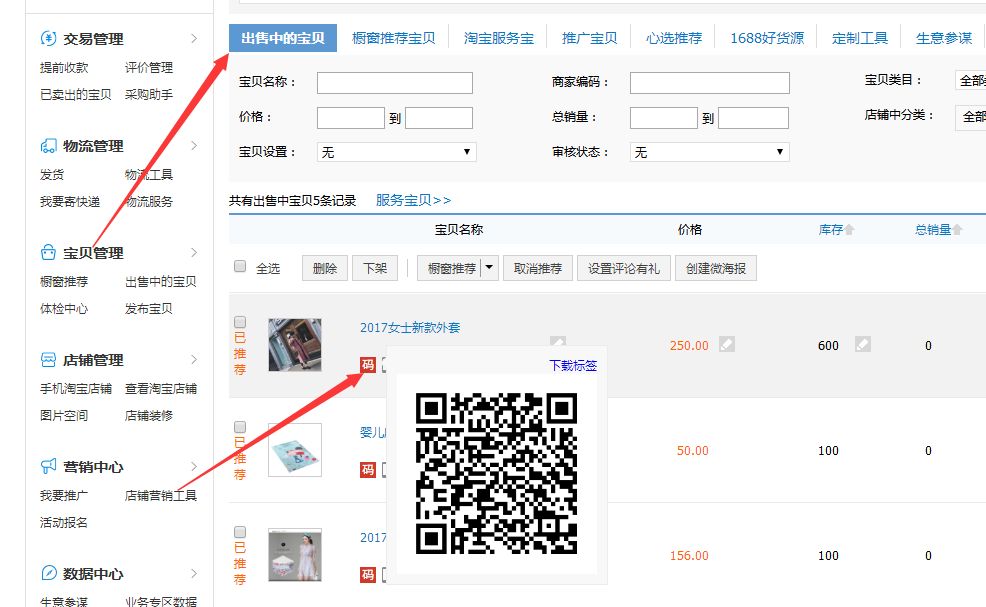Viewport: 986px width, 607px height.
Task: Click edit pencil icon next to stock 600
Action: tap(863, 344)
